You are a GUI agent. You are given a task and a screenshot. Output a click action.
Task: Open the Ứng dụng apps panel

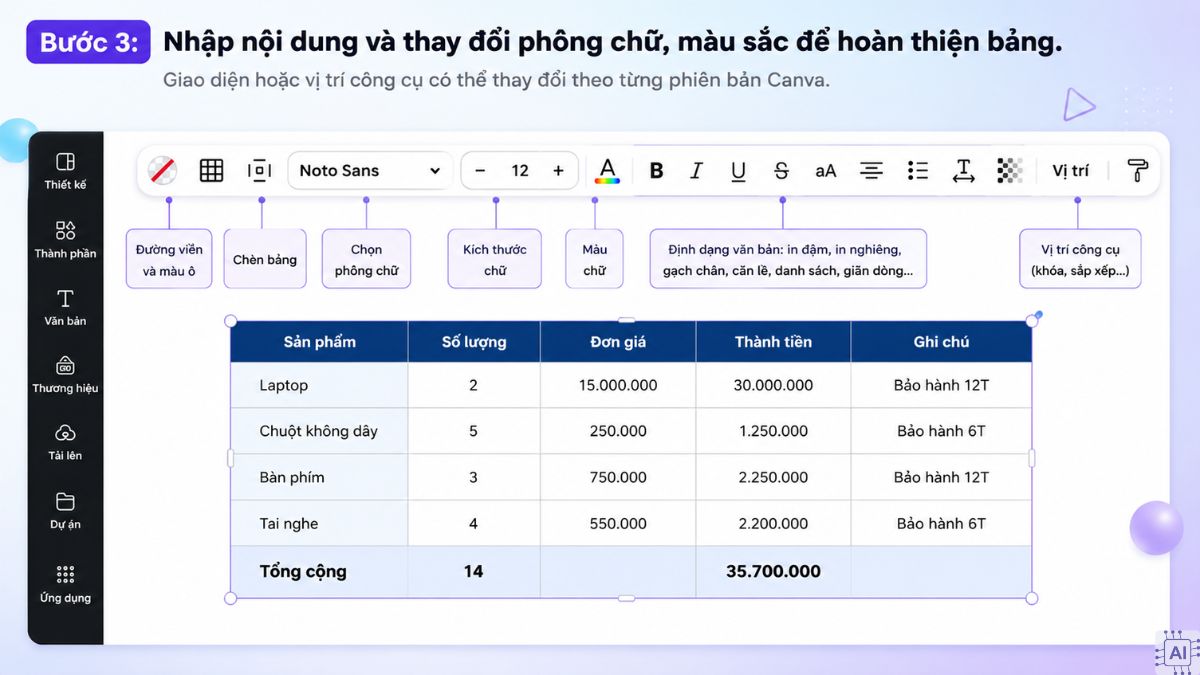tap(65, 584)
